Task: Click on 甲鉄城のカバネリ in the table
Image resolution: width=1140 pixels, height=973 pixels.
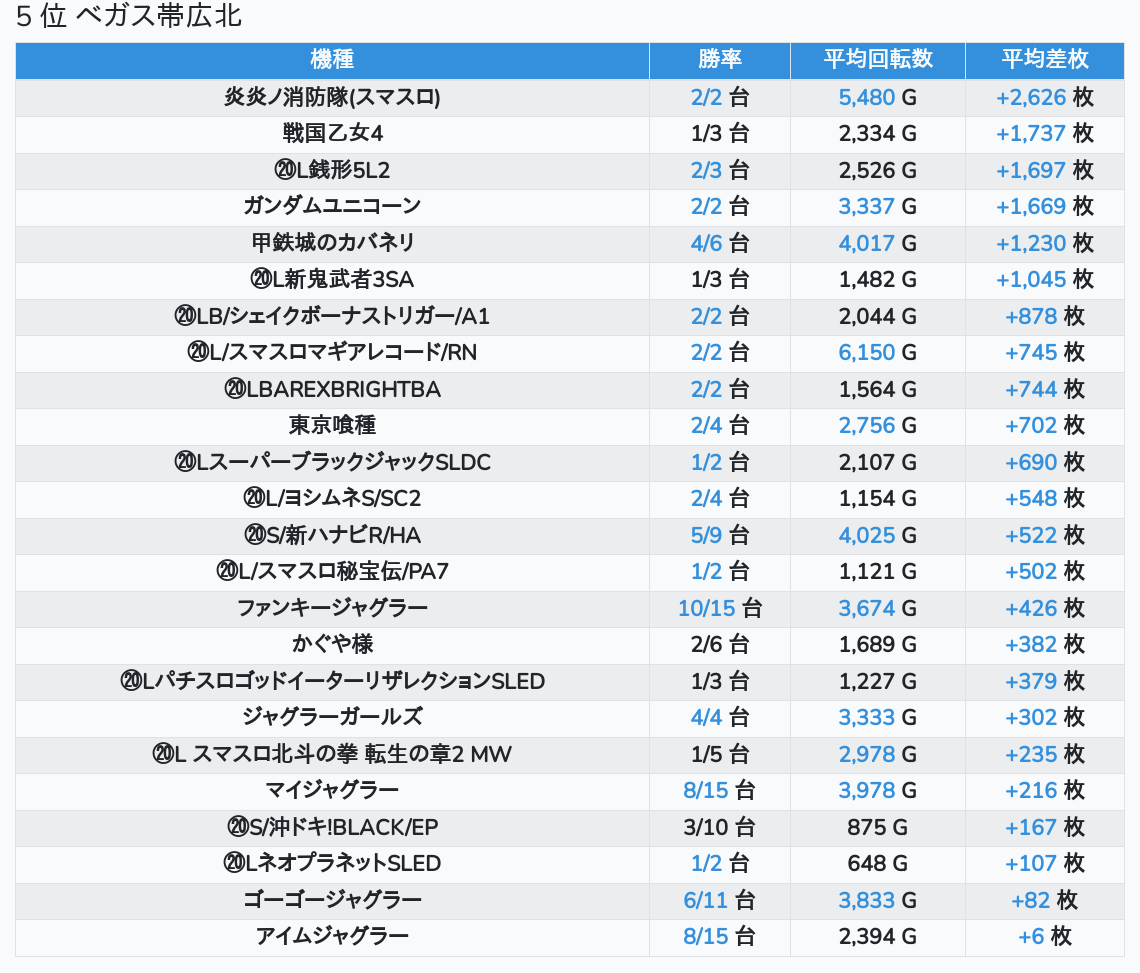Action: [x=333, y=243]
